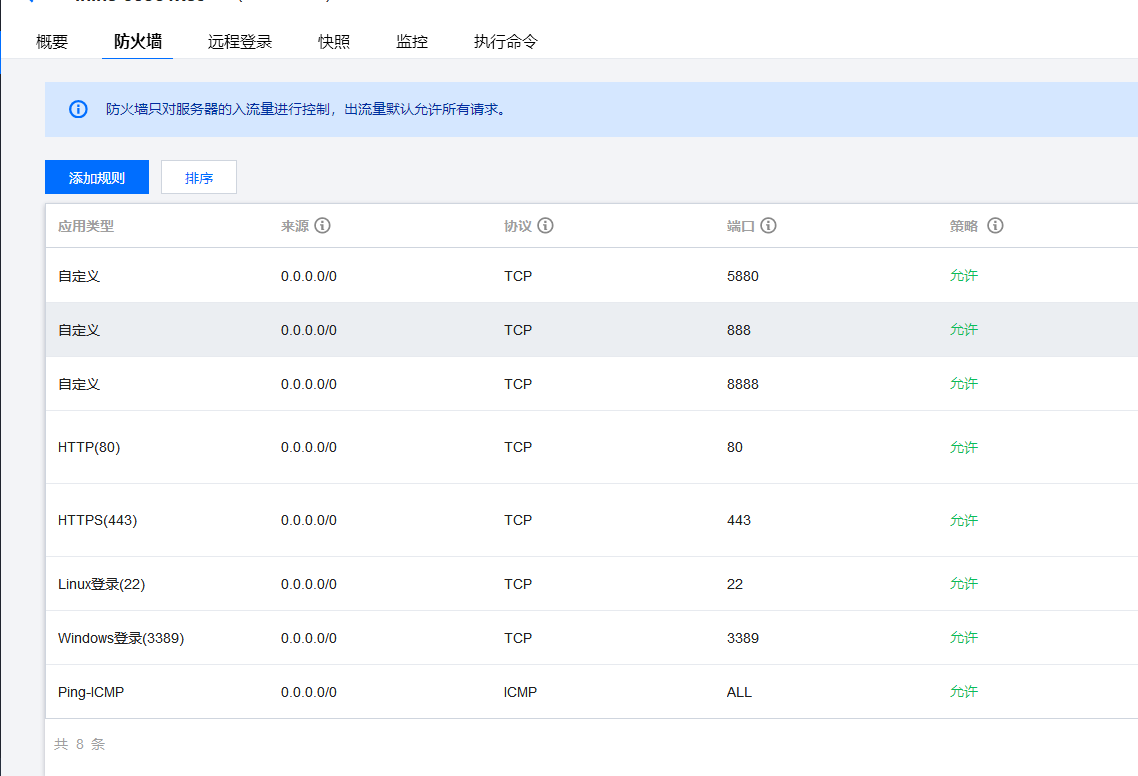Viewport: 1138px width, 776px height.
Task: Click the info icon next to 来源 header
Action: 322,226
